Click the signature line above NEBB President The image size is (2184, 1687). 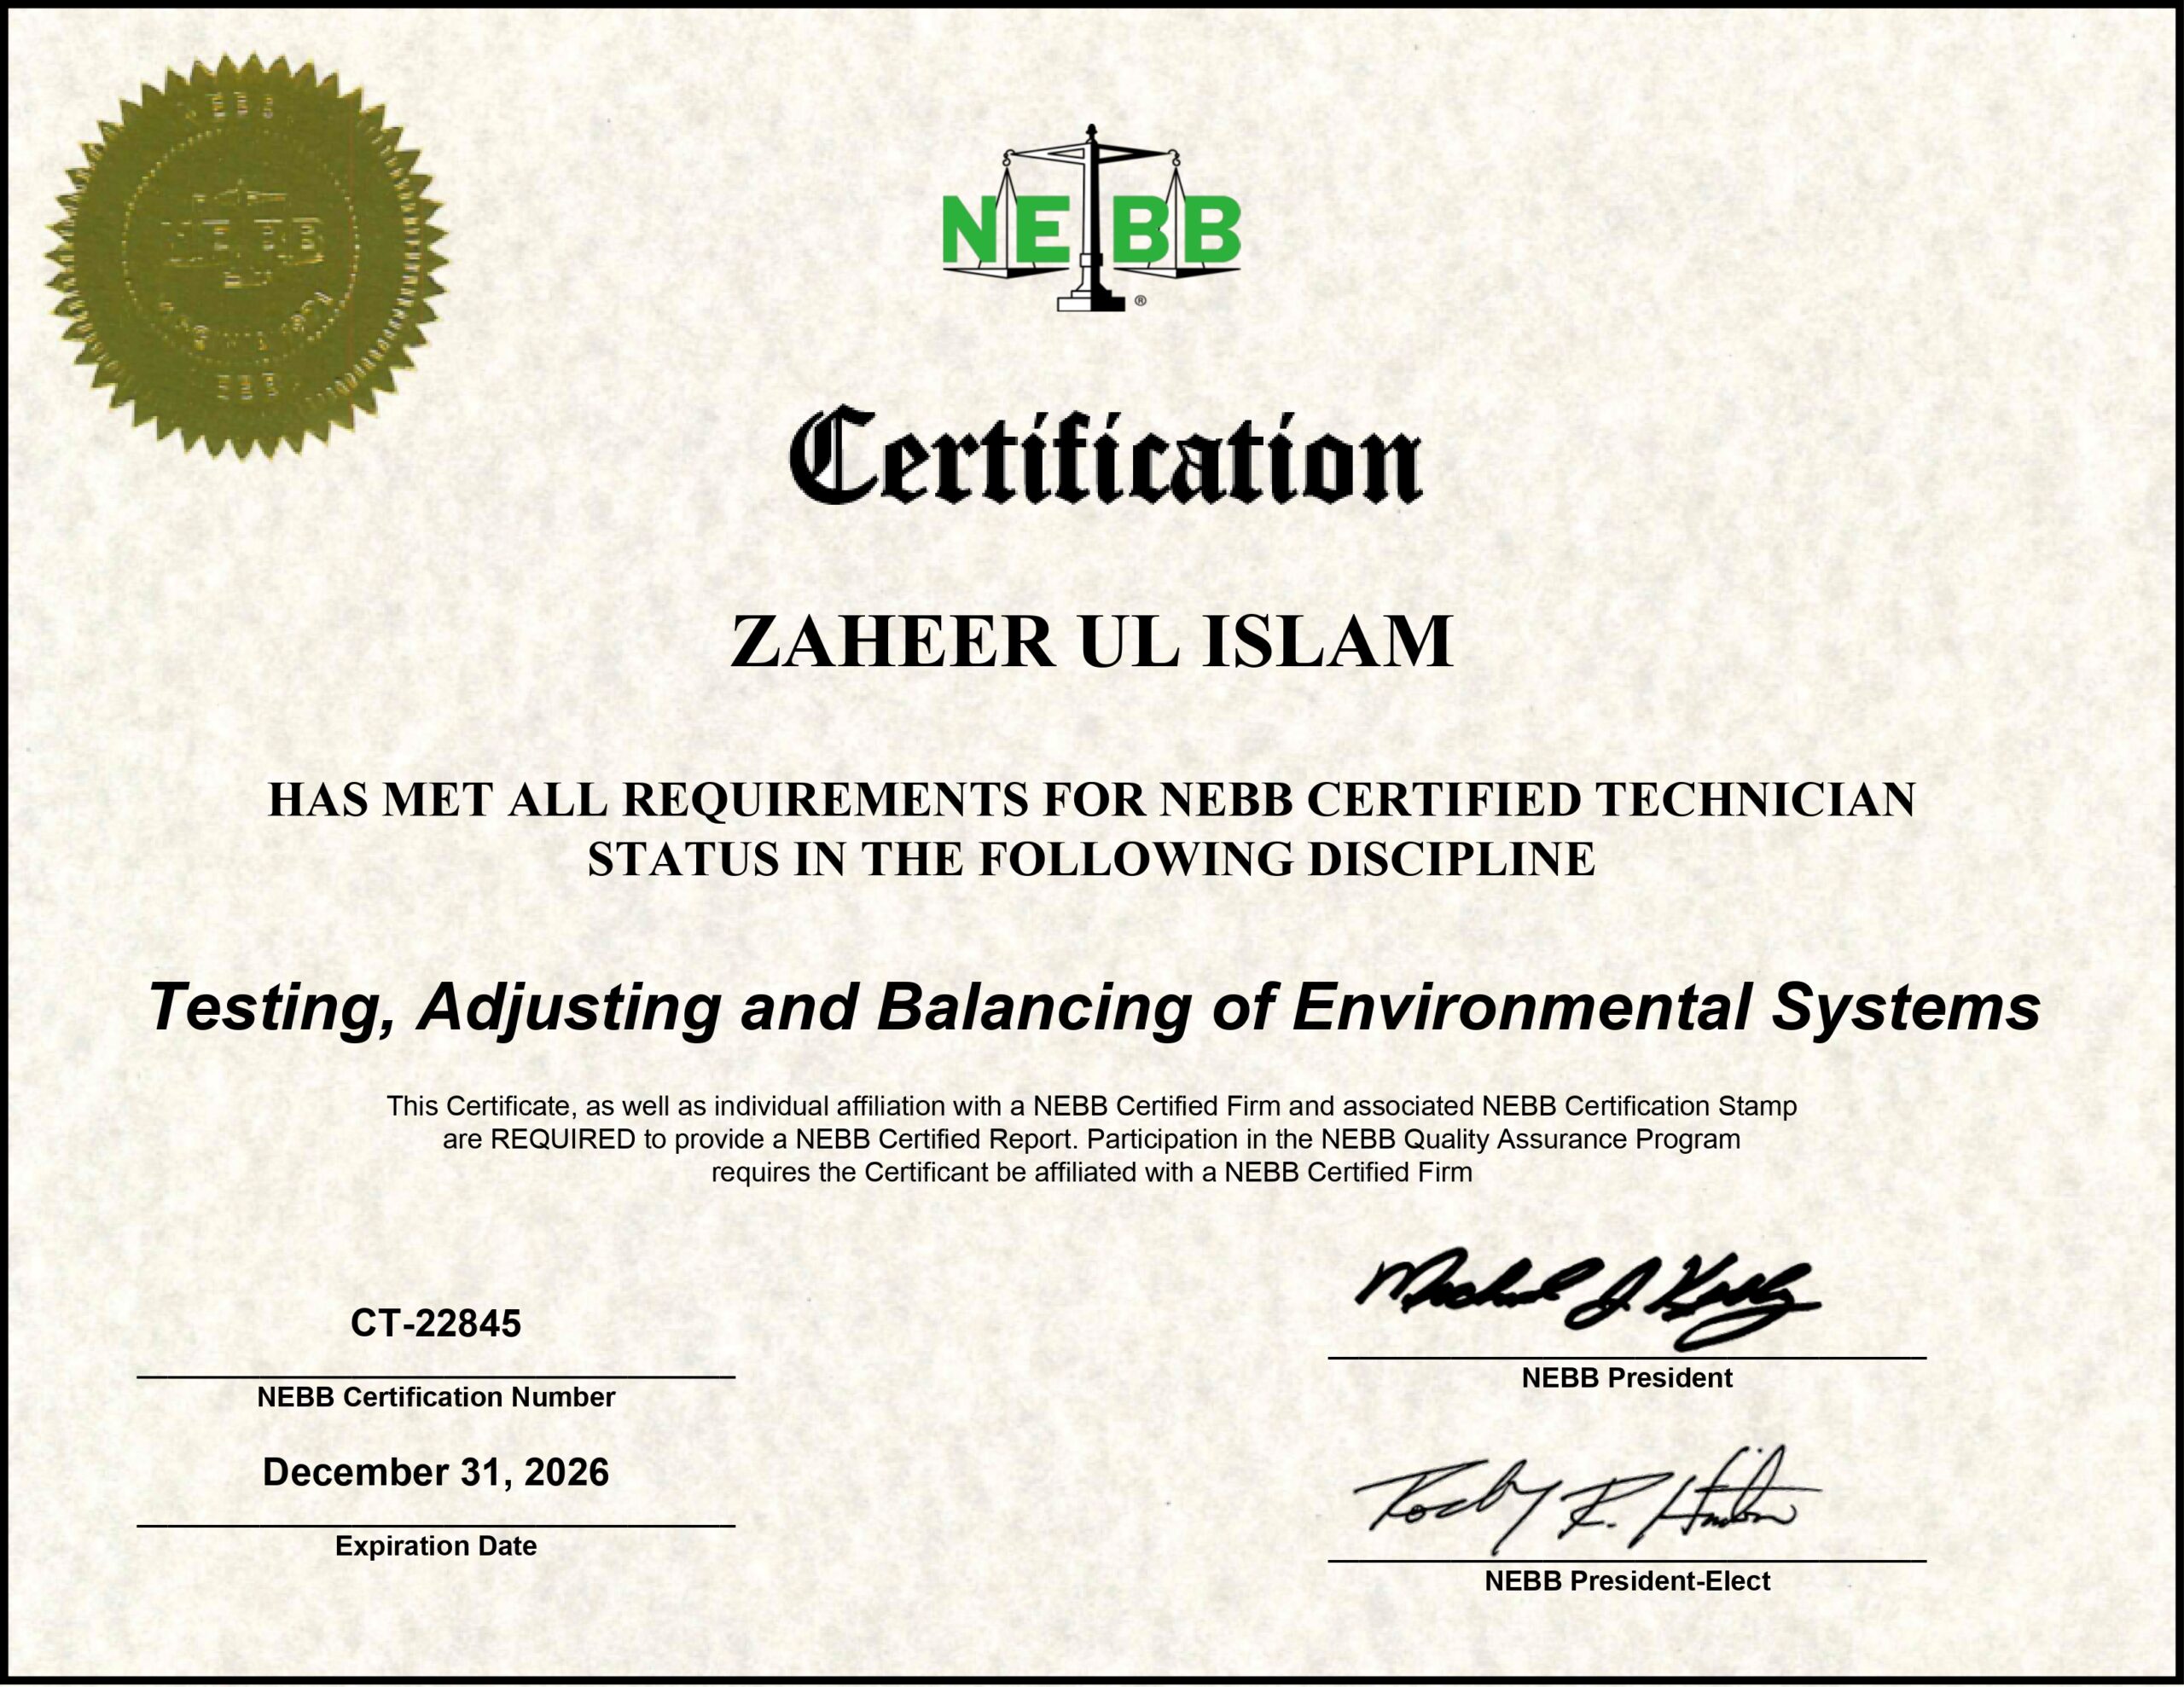[x=1626, y=1358]
